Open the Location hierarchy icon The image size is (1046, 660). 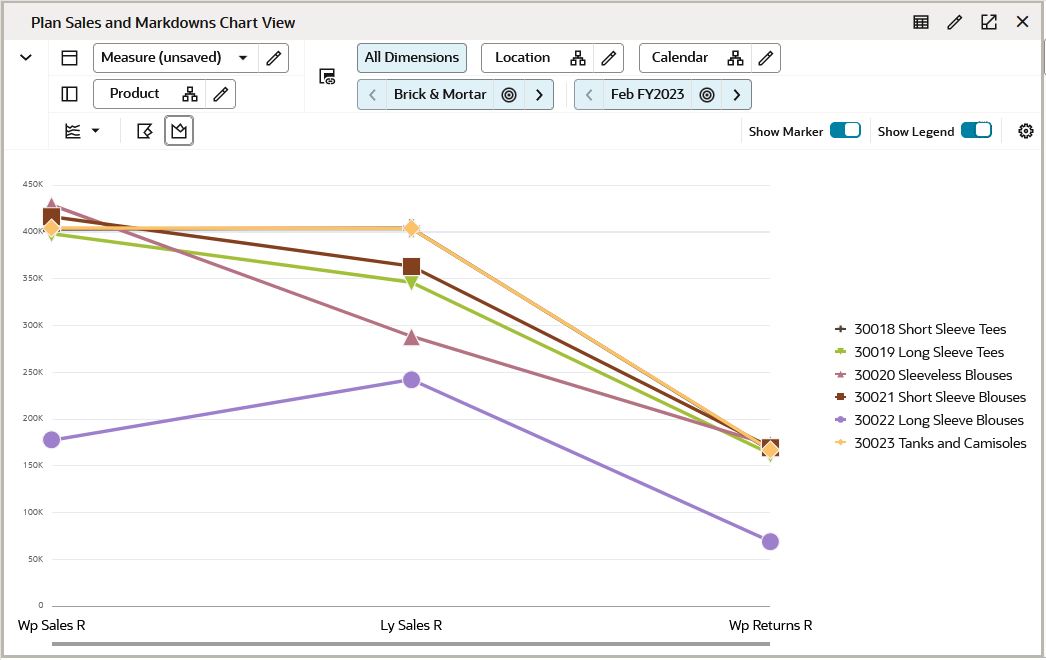point(578,58)
